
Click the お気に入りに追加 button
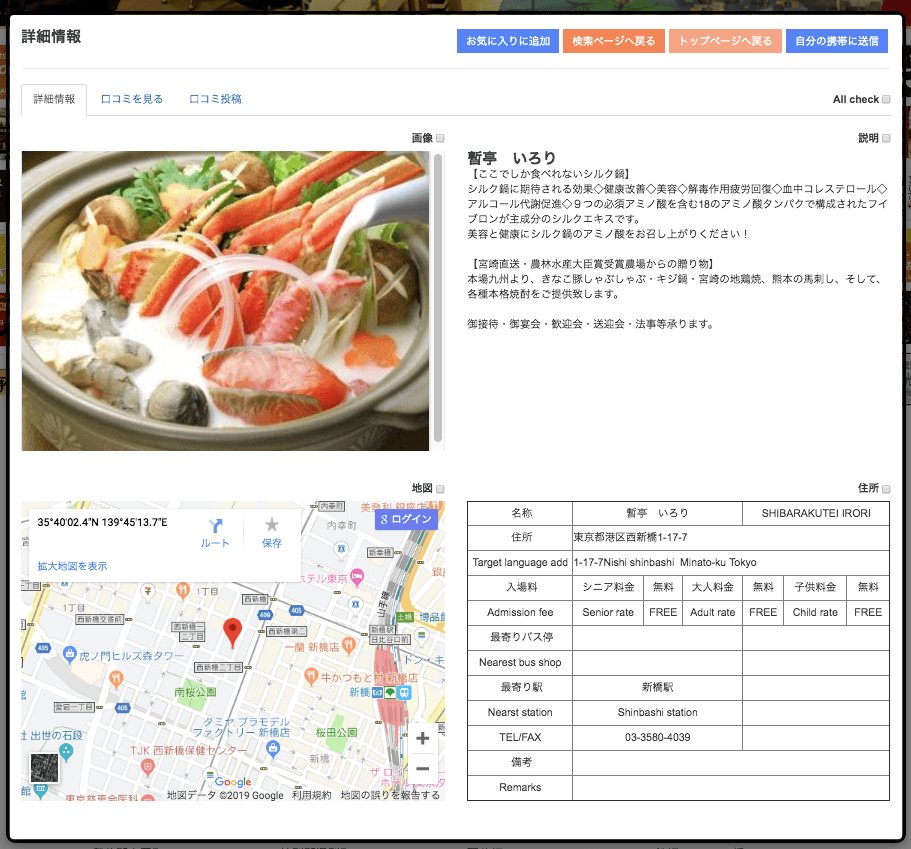tap(507, 42)
